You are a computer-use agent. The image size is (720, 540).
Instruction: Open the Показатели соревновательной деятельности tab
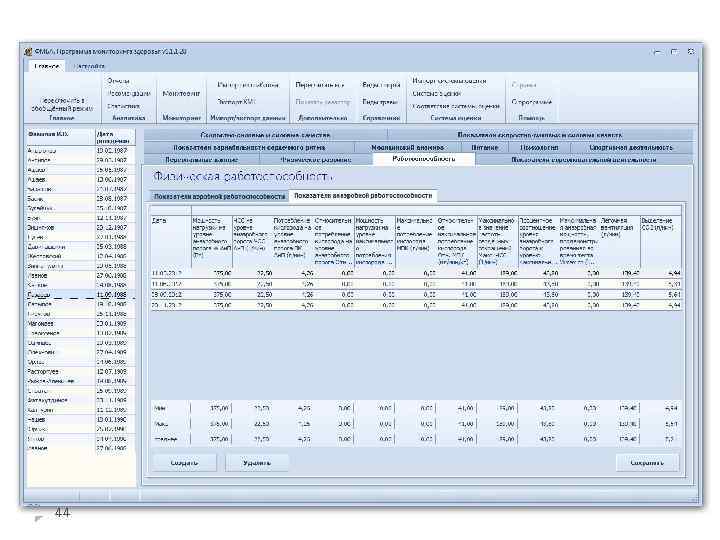coord(584,160)
